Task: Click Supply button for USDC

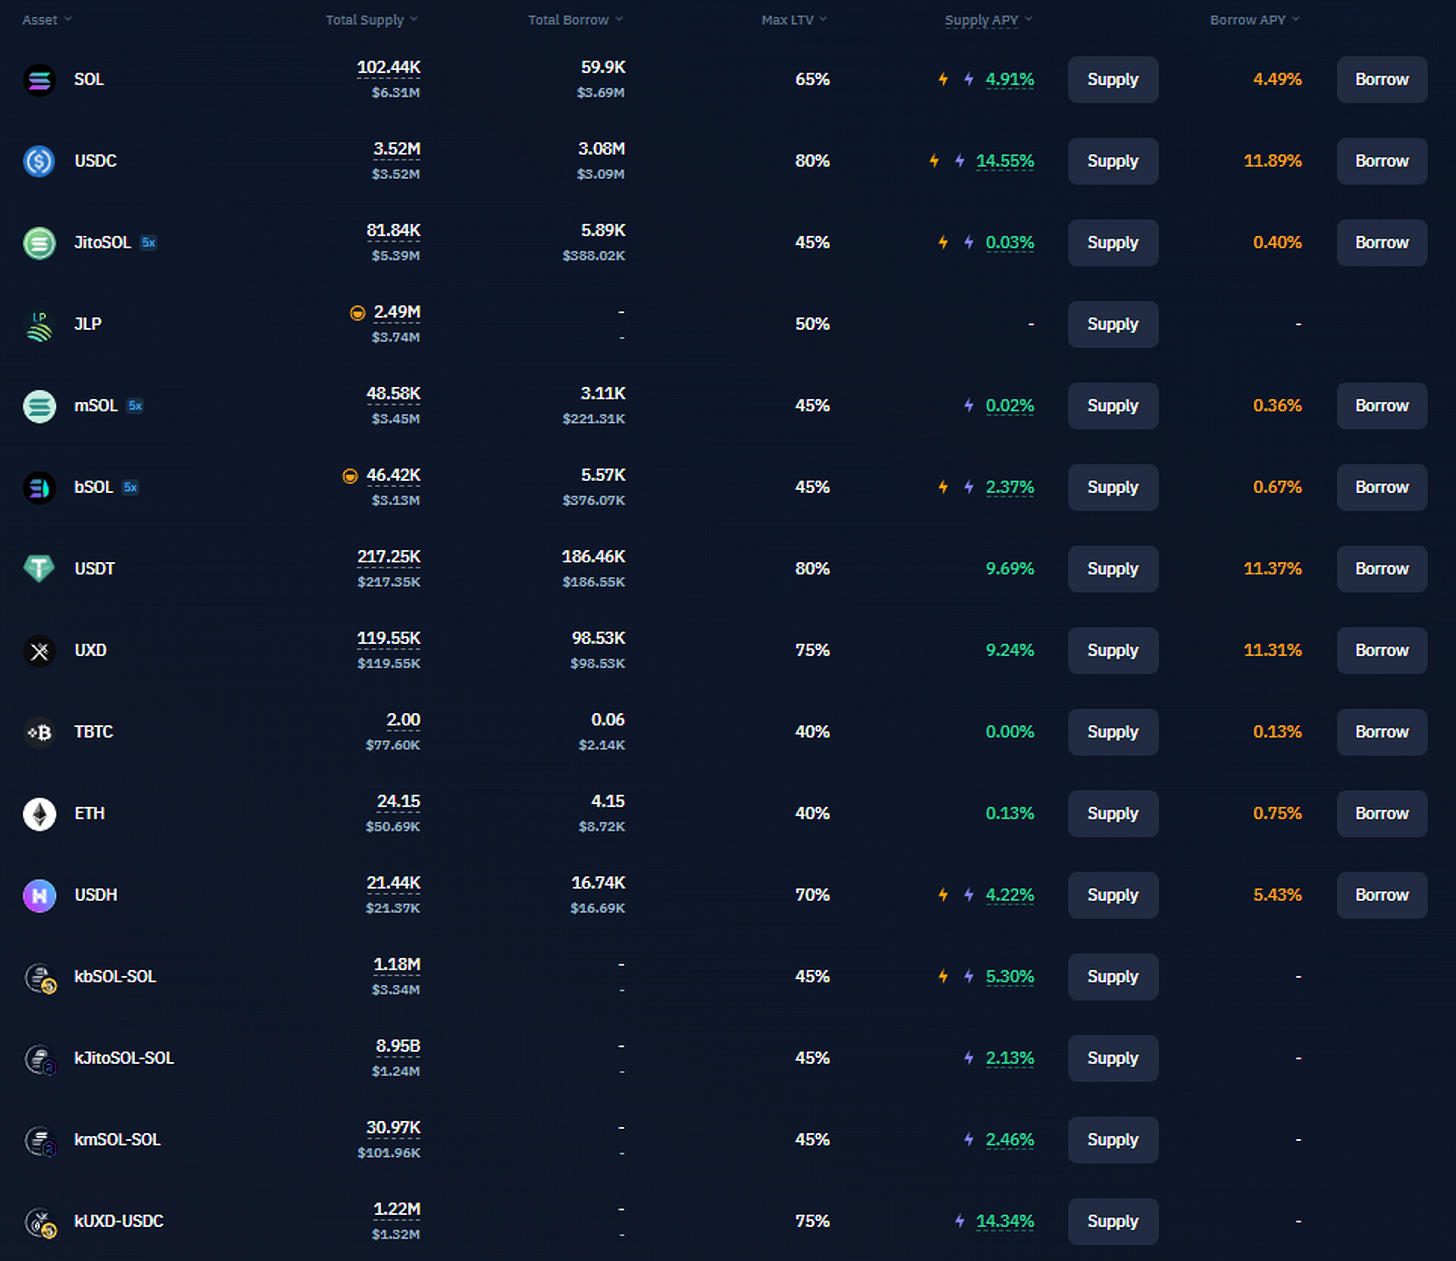Action: [x=1113, y=161]
